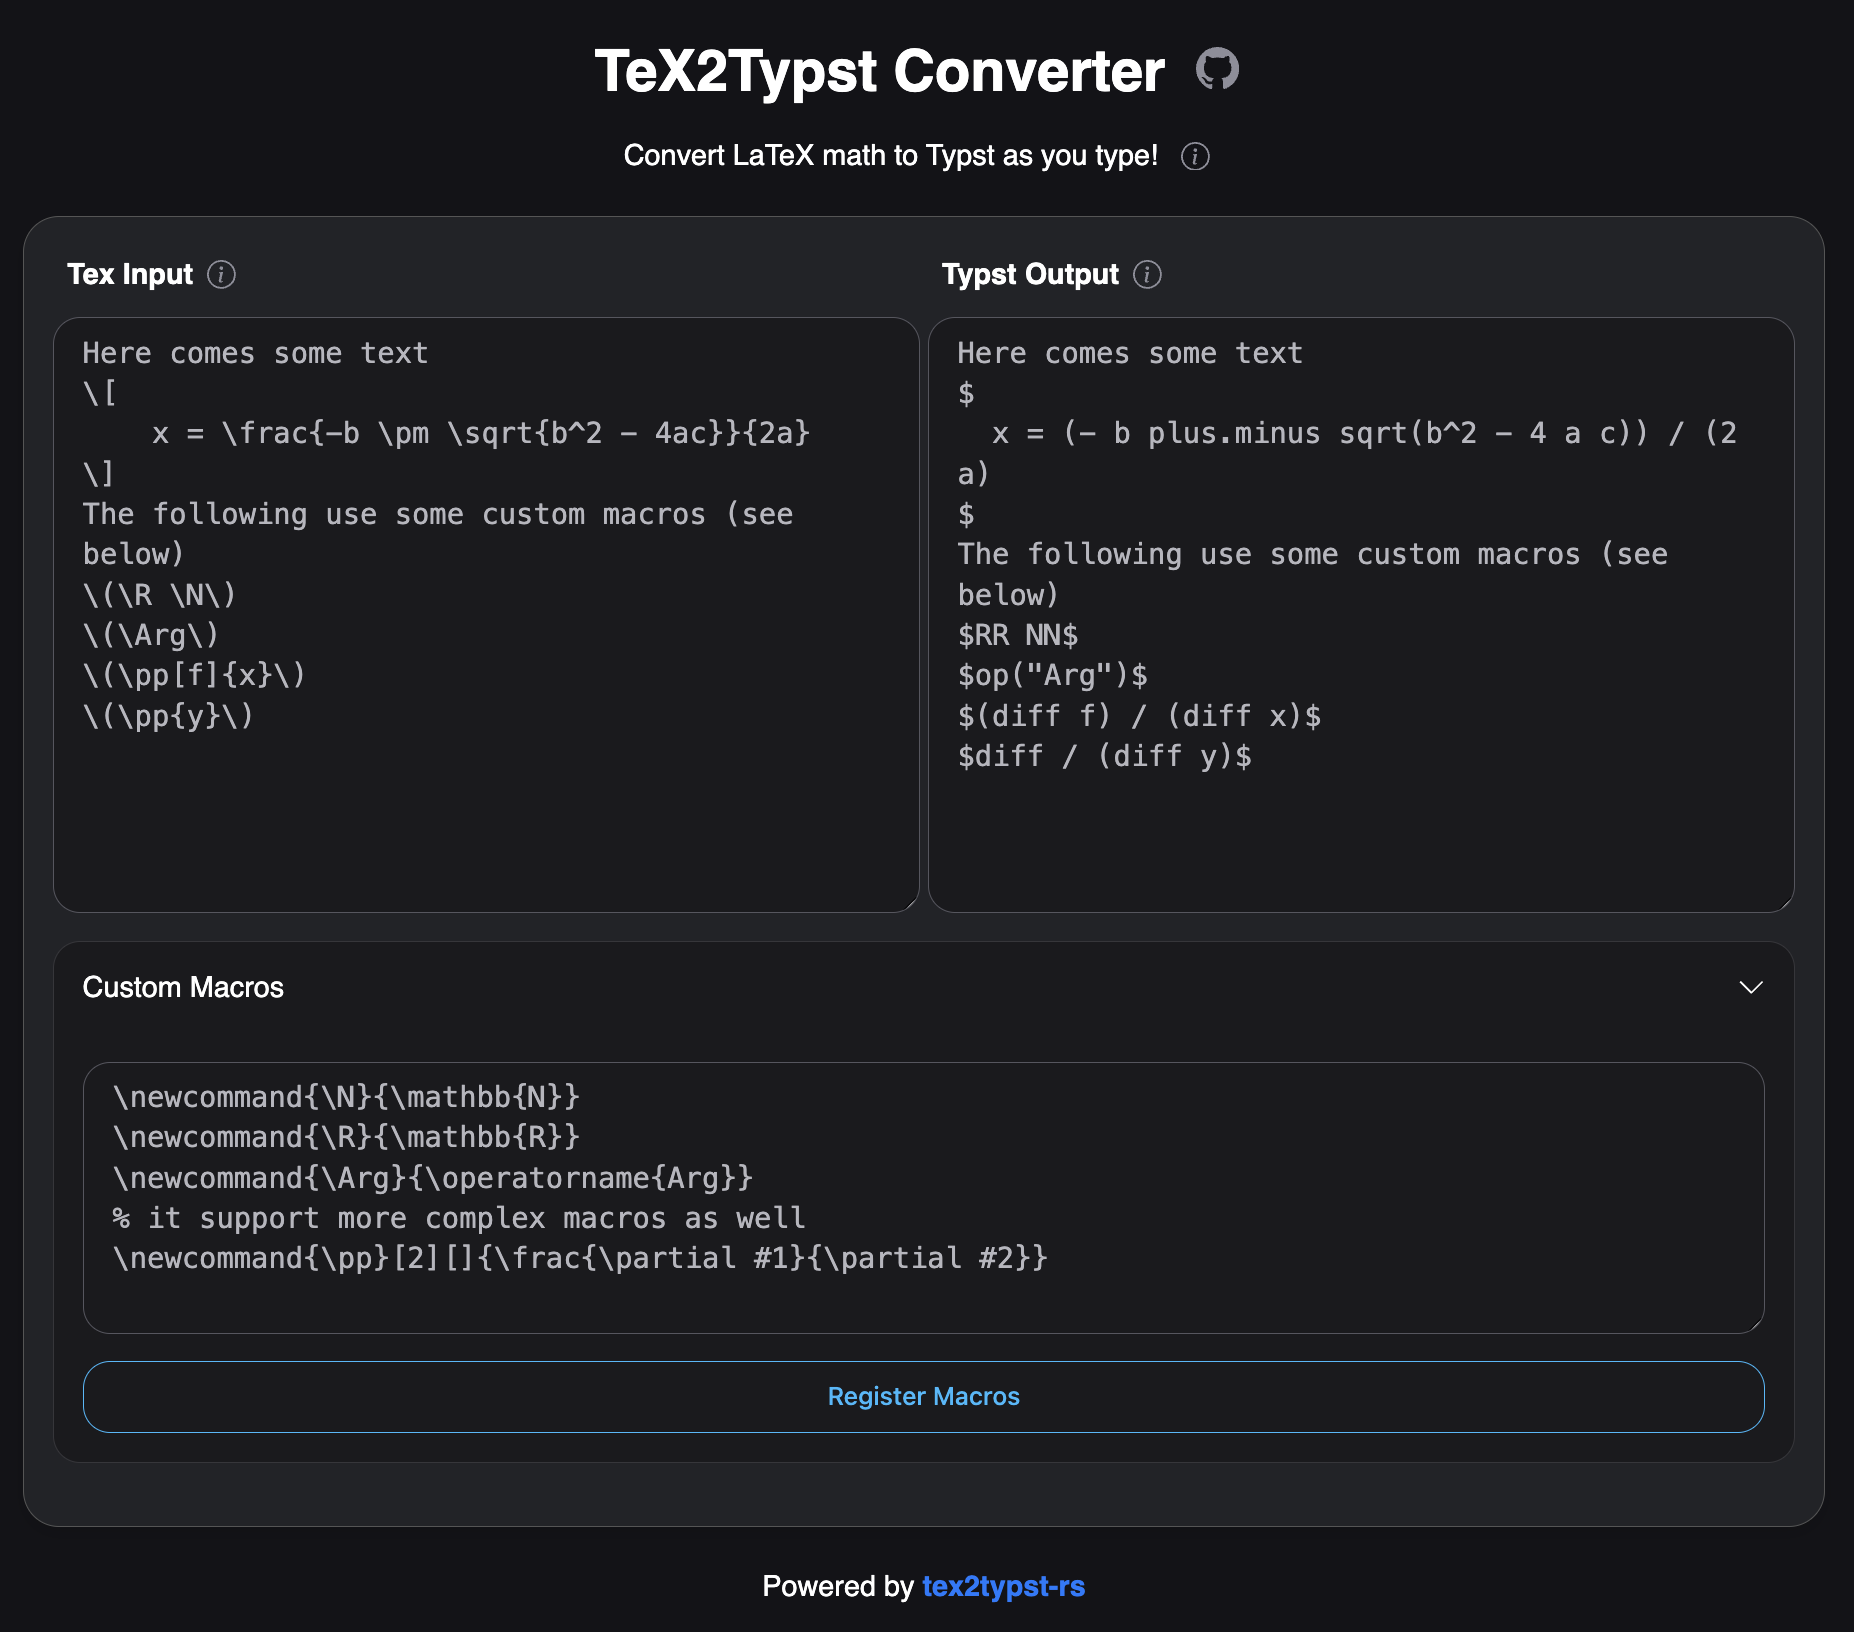Viewport: 1854px width, 1632px height.
Task: Click the $op("Arg")$ output line
Action: 1053,675
